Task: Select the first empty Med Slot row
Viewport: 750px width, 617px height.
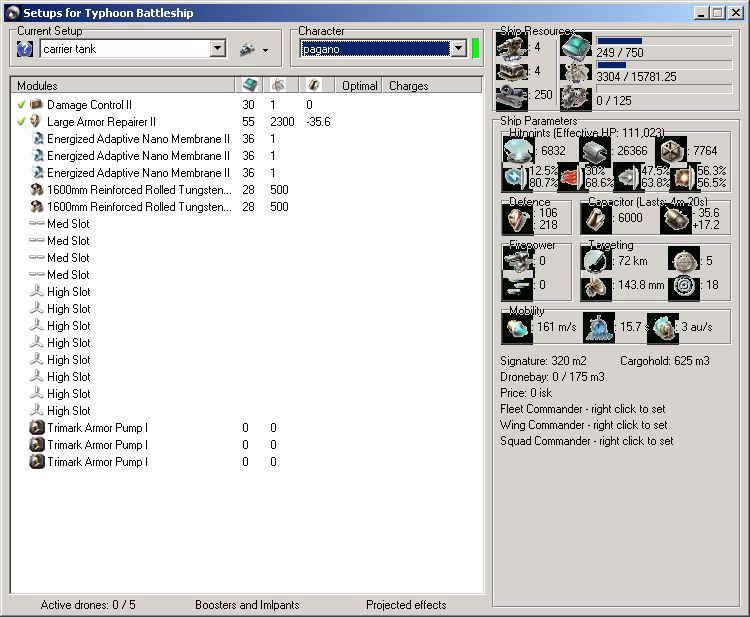Action: coord(68,224)
